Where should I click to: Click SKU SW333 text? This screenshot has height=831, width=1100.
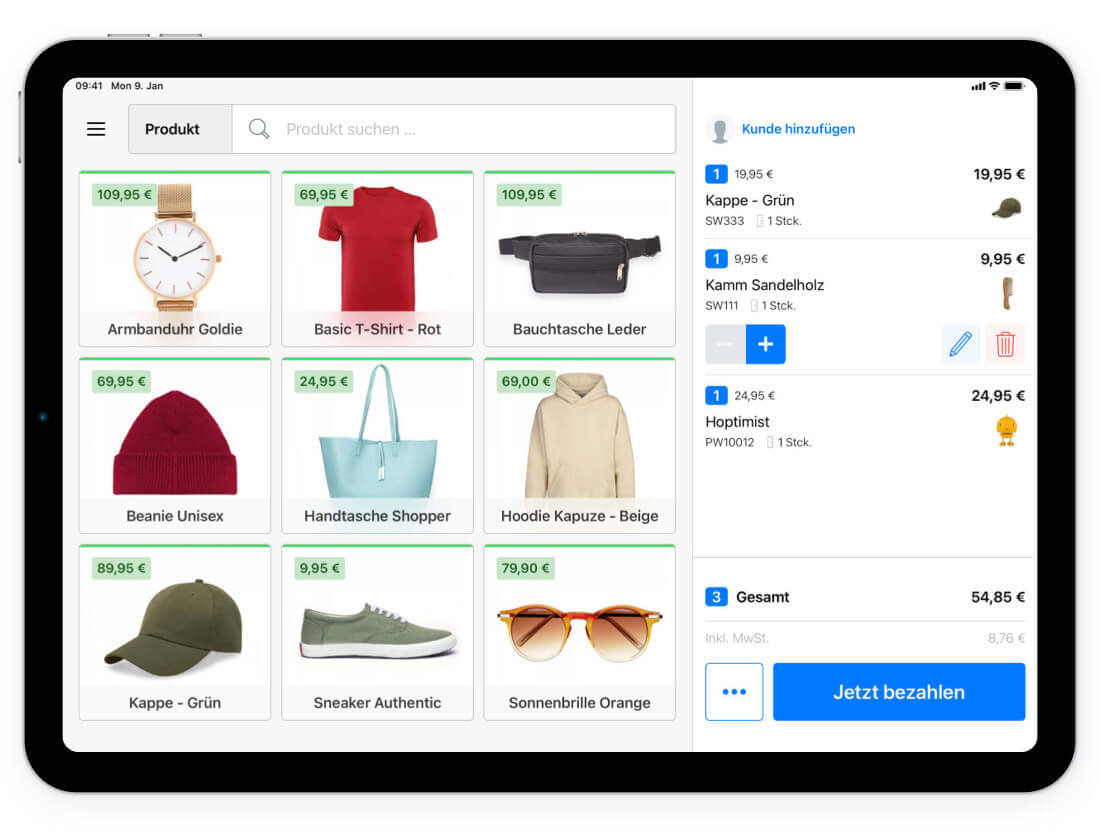tap(725, 221)
